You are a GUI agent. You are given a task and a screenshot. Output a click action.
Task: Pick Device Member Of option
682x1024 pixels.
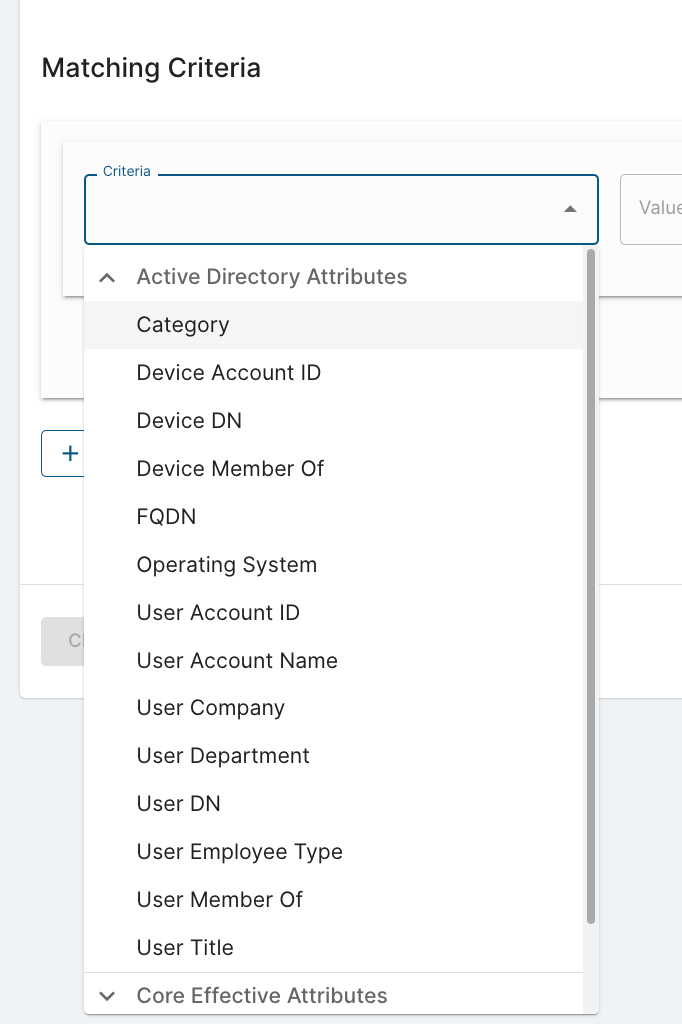click(x=230, y=469)
